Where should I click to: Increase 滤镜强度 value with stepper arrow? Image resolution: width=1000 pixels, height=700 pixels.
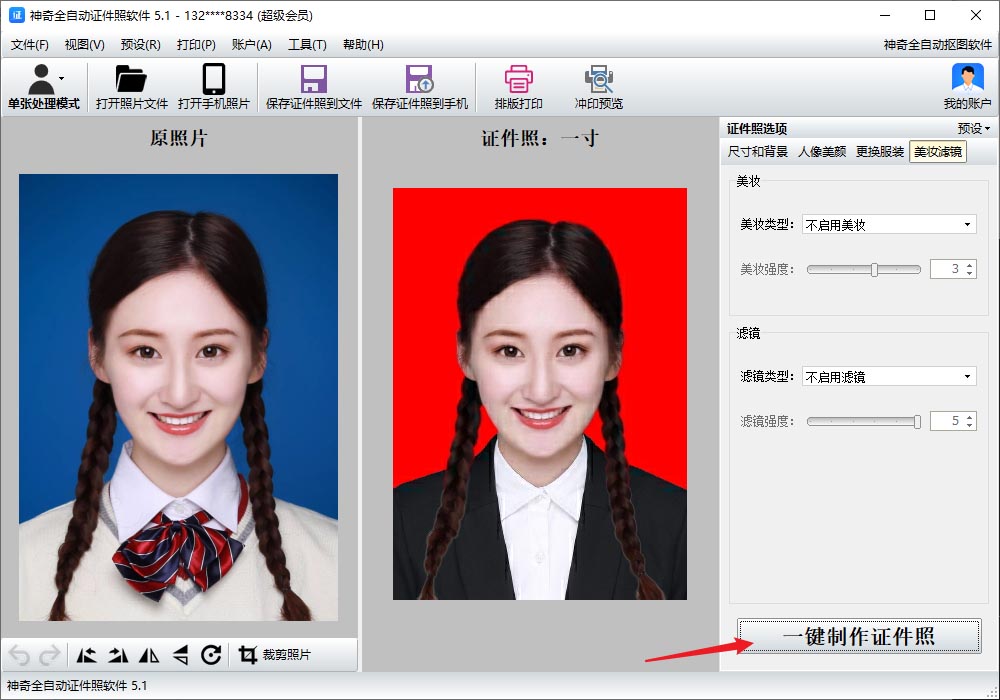[970, 416]
